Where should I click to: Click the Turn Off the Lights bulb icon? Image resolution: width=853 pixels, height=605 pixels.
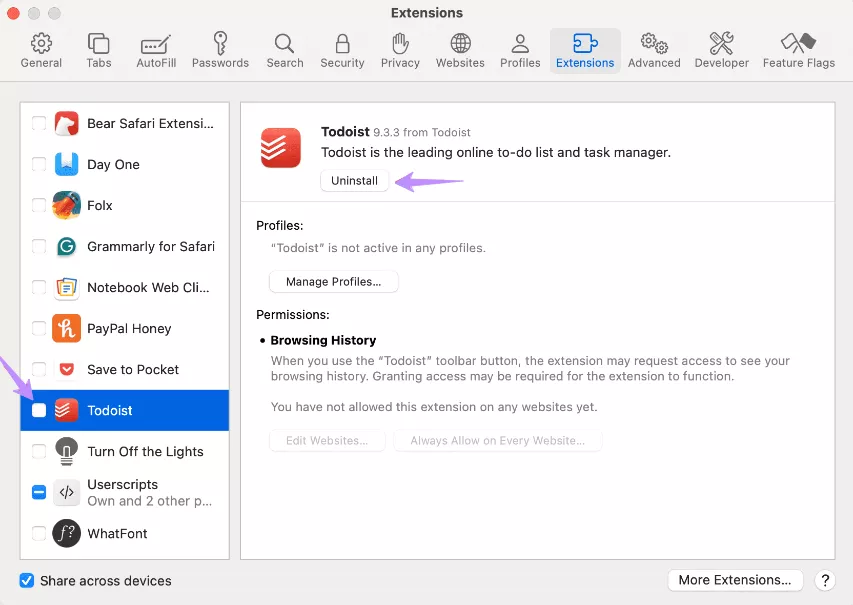click(66, 452)
